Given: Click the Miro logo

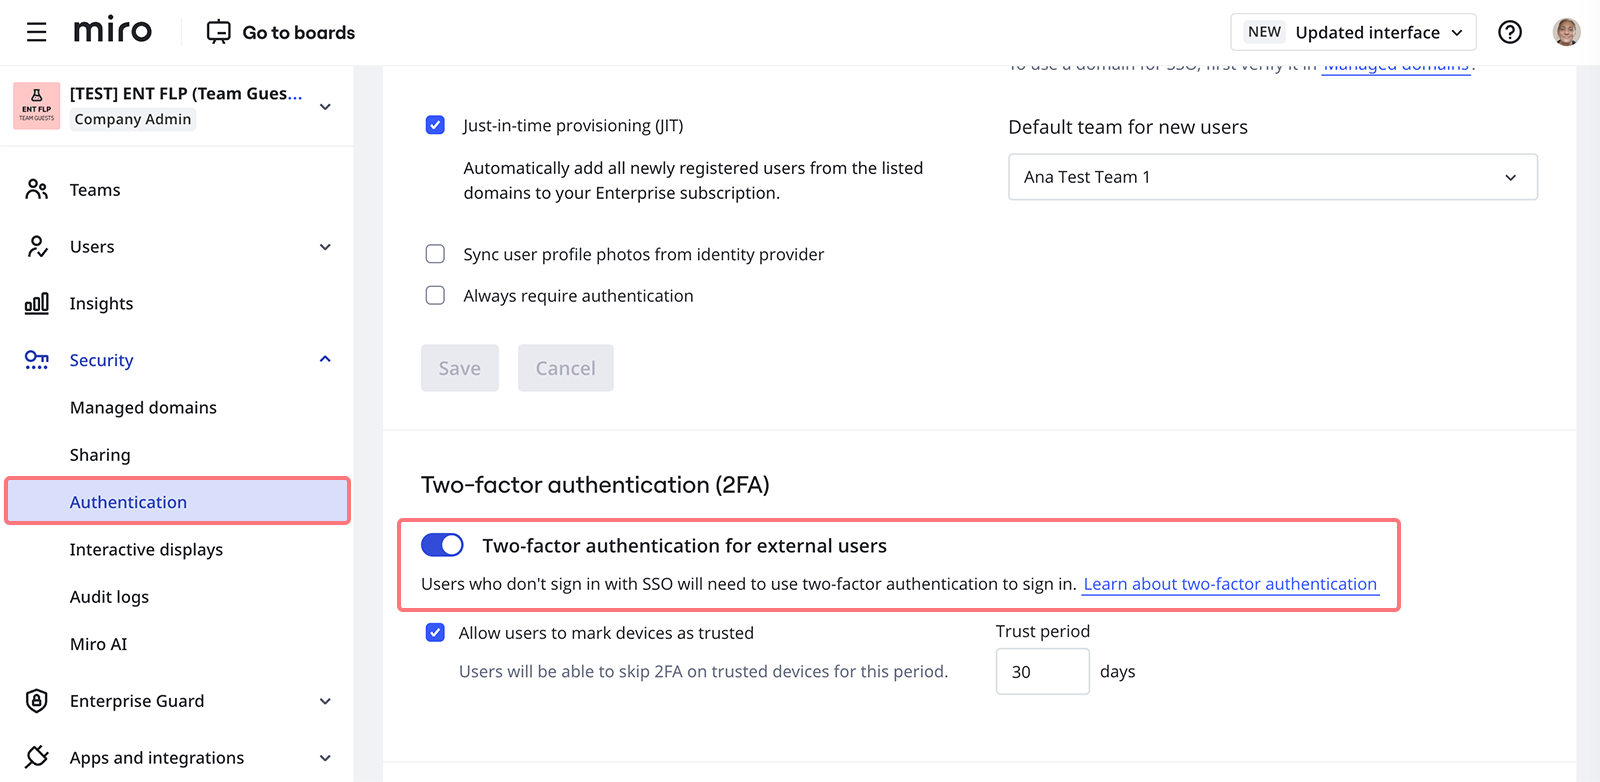Looking at the screenshot, I should pyautogui.click(x=113, y=31).
